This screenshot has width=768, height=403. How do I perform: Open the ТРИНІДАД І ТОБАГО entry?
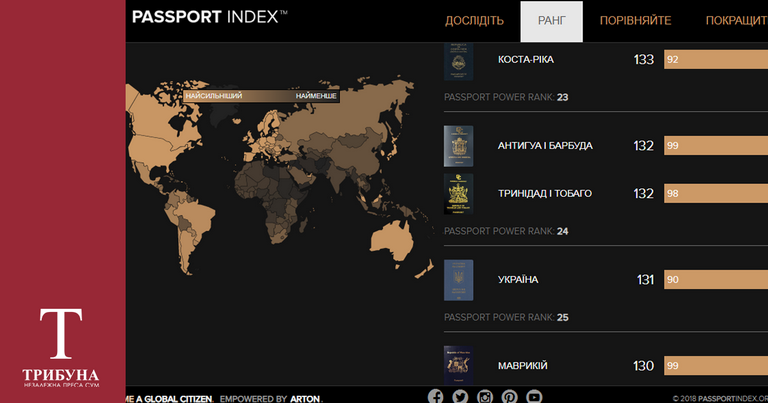(x=545, y=193)
